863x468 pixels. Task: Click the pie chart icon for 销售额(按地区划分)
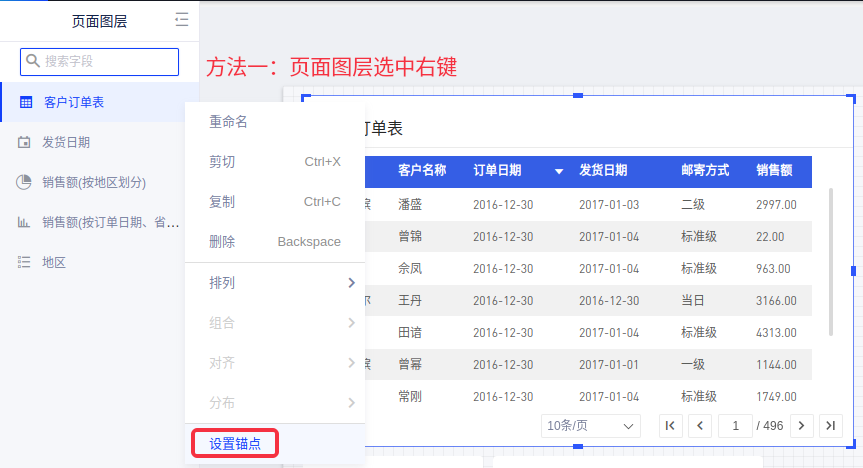[x=24, y=182]
